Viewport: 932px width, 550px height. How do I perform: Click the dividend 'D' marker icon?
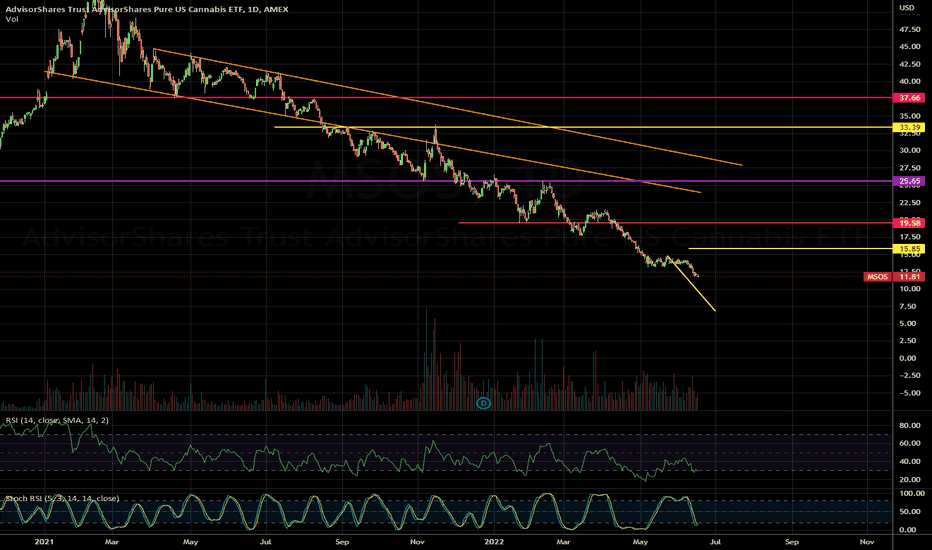click(484, 403)
